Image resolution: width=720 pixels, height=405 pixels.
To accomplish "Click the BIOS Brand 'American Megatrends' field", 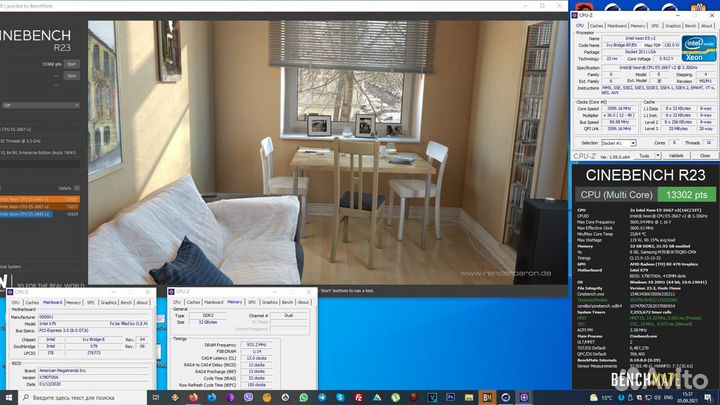I will [94, 370].
